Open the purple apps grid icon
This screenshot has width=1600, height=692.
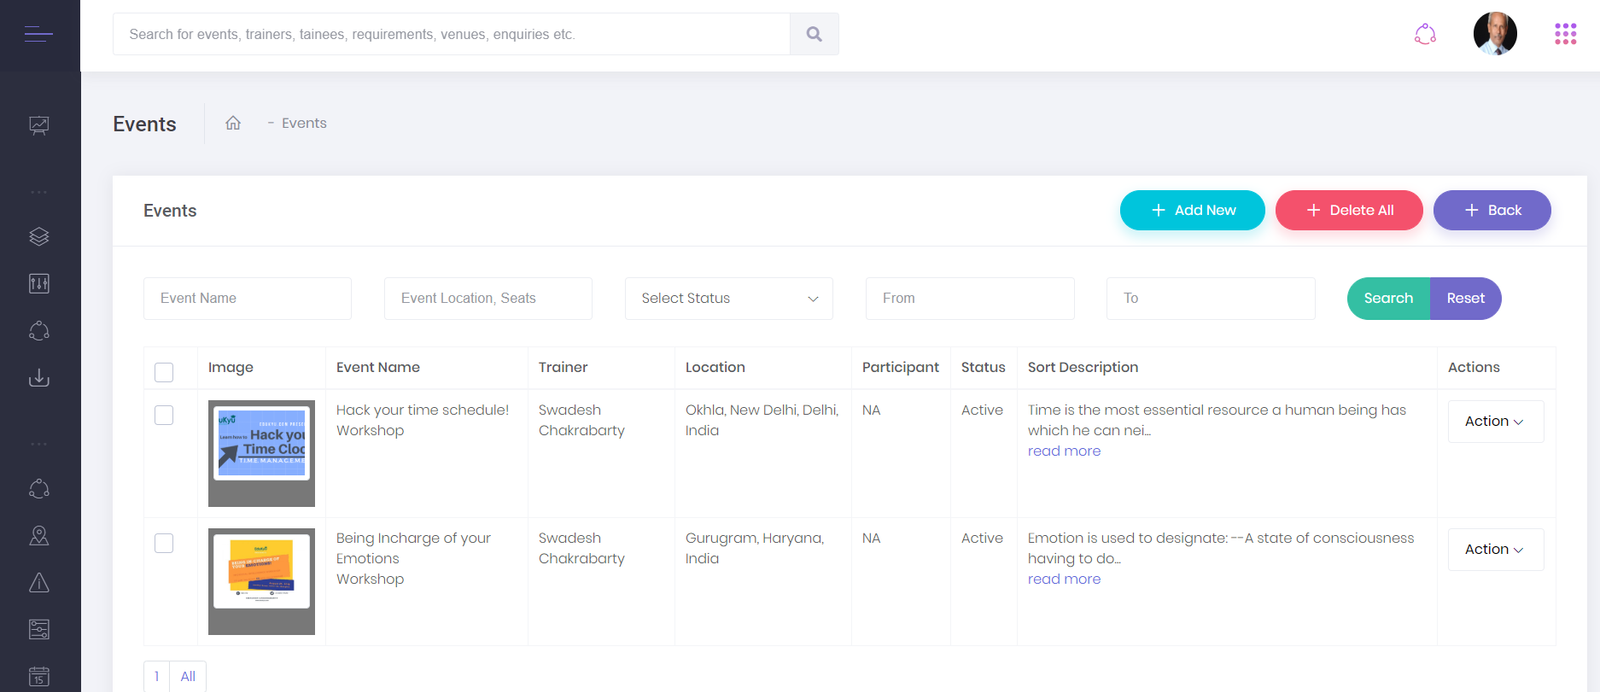[1565, 34]
